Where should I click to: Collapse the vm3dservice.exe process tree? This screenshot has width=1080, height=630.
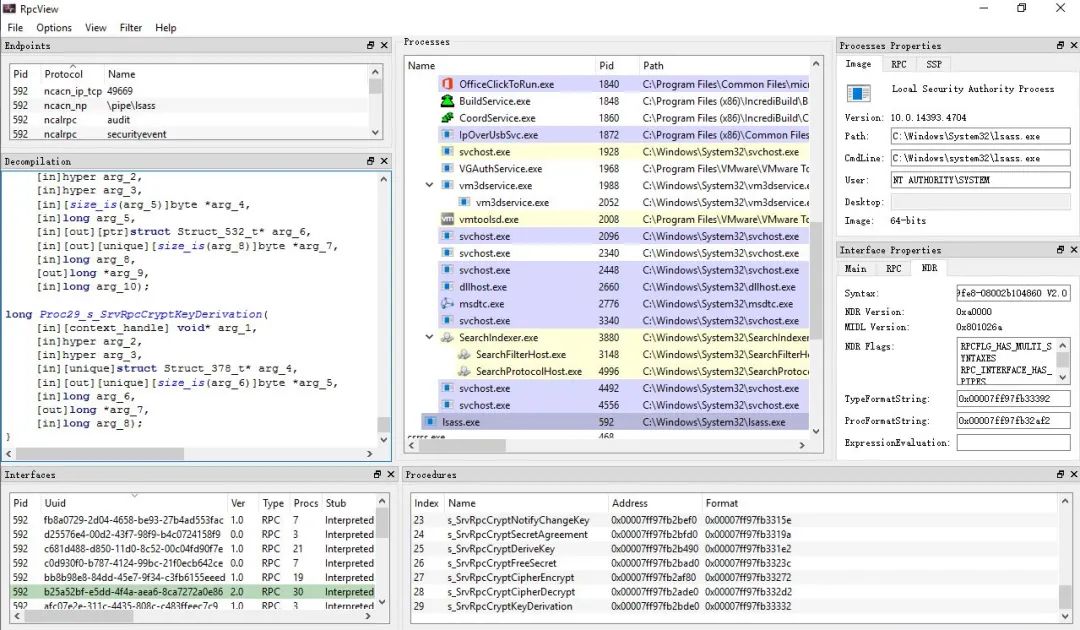point(429,185)
